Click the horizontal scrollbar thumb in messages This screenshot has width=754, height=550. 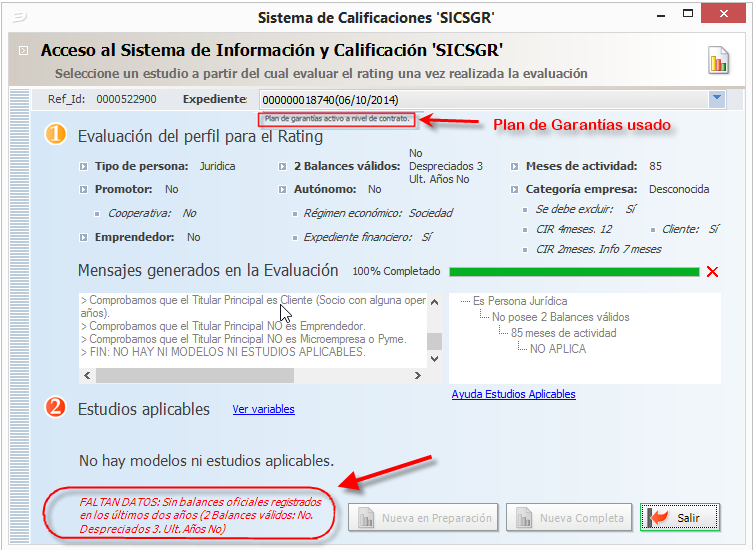click(x=195, y=375)
